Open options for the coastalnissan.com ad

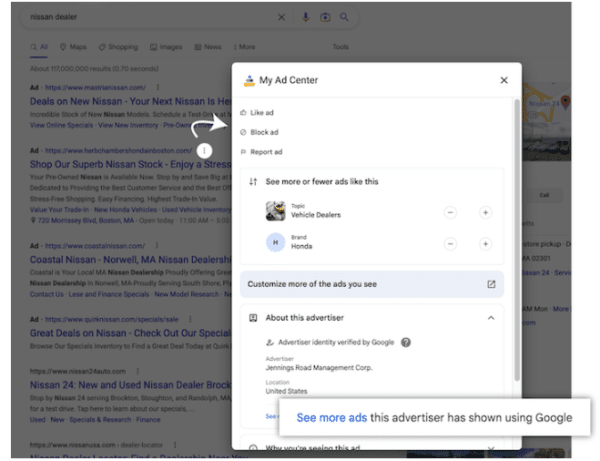[x=157, y=246]
